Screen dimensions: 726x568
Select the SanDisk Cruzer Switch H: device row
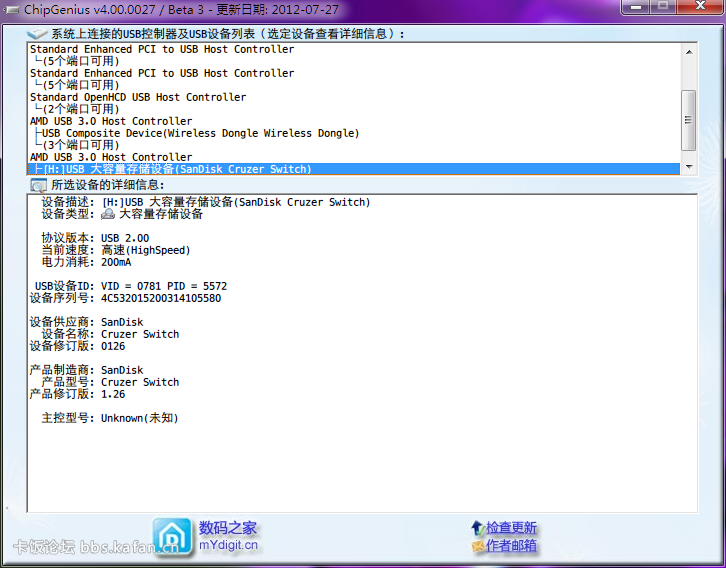[x=354, y=169]
